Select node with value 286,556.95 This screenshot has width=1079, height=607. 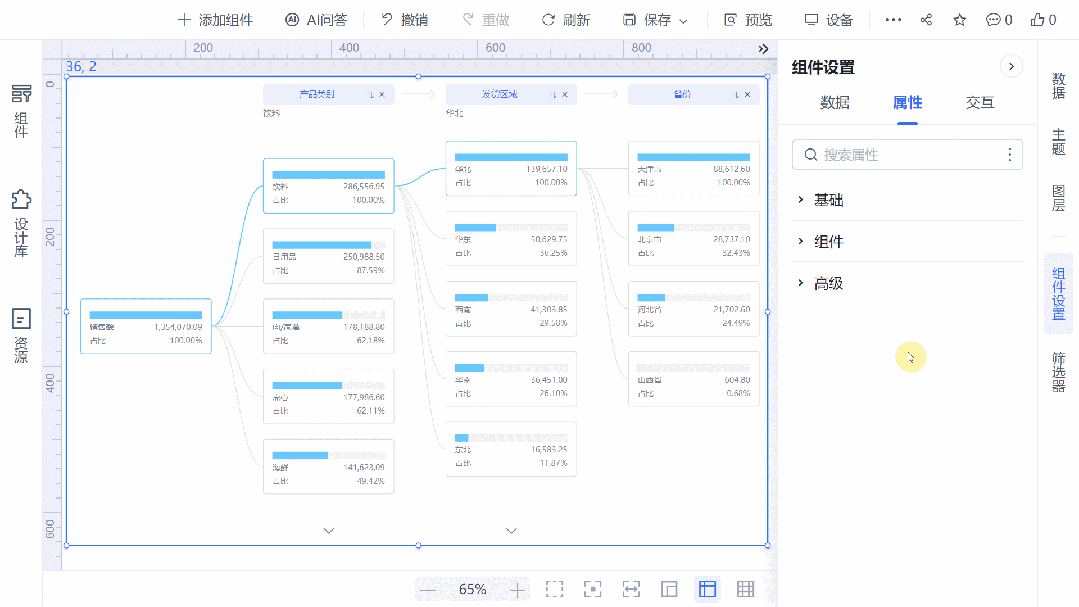(328, 186)
